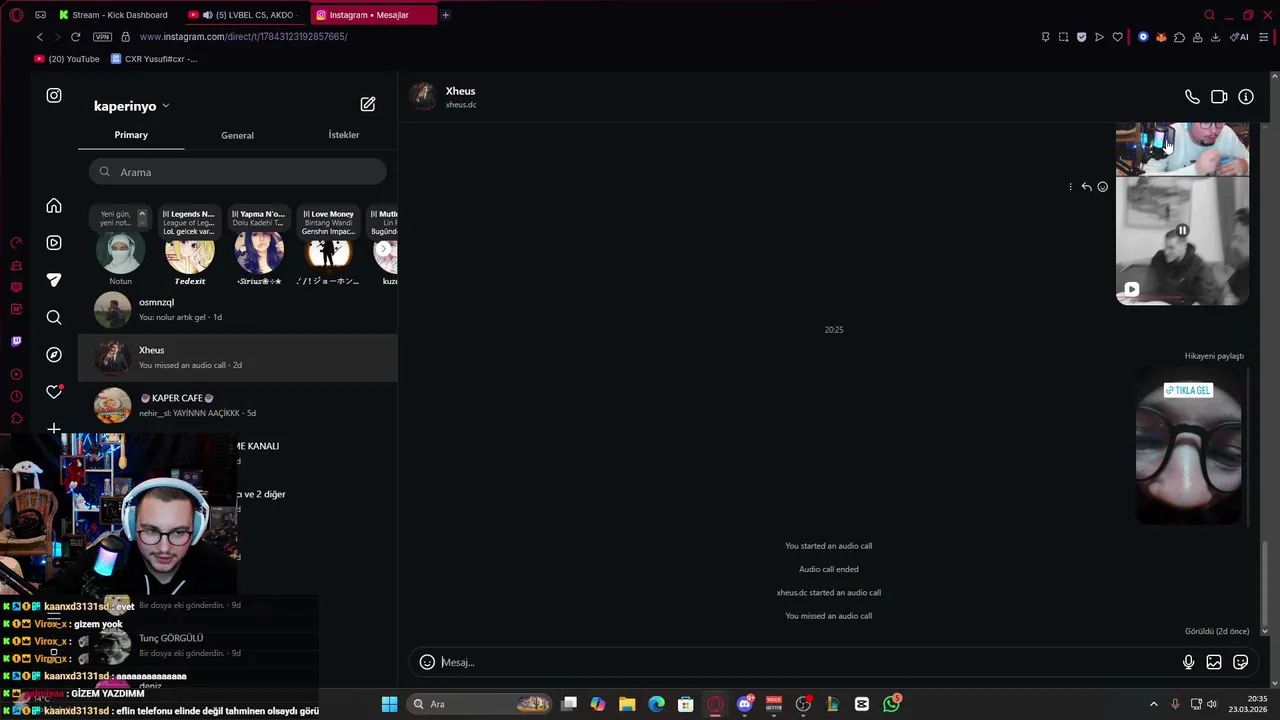Attach a photo with image icon
The image size is (1280, 720).
point(1214,662)
